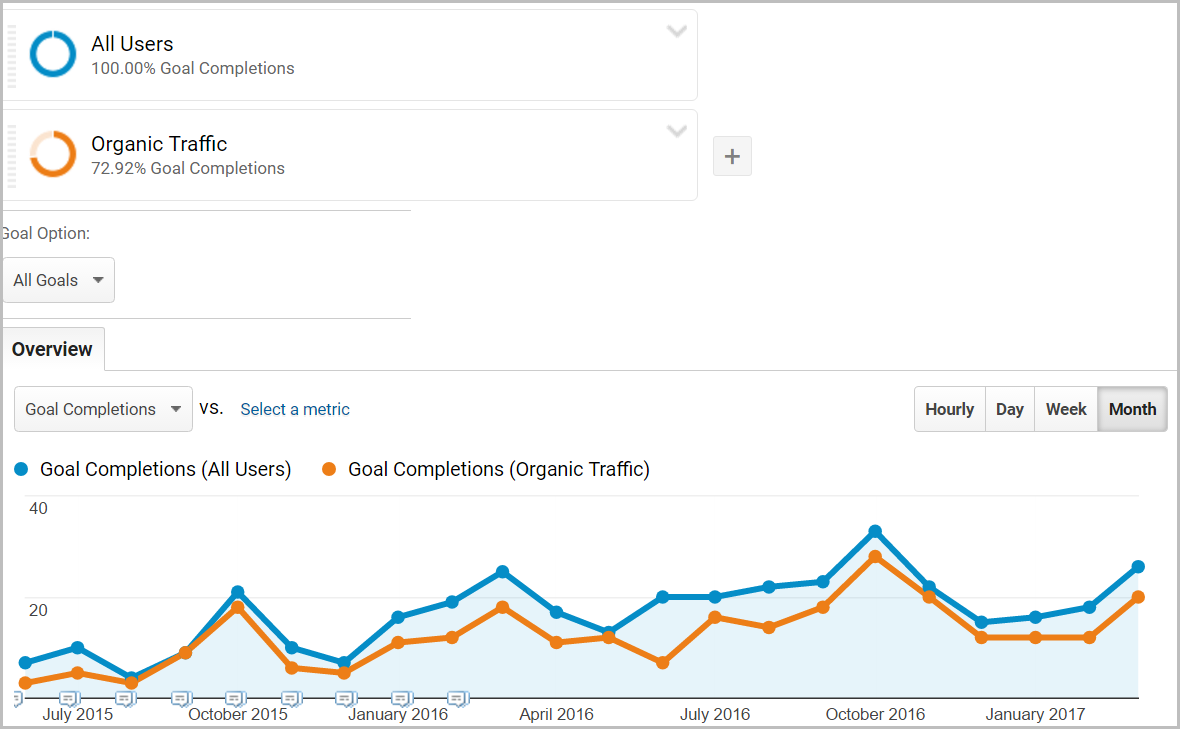Image resolution: width=1180 pixels, height=729 pixels.
Task: Select the Month view button
Action: click(1132, 409)
